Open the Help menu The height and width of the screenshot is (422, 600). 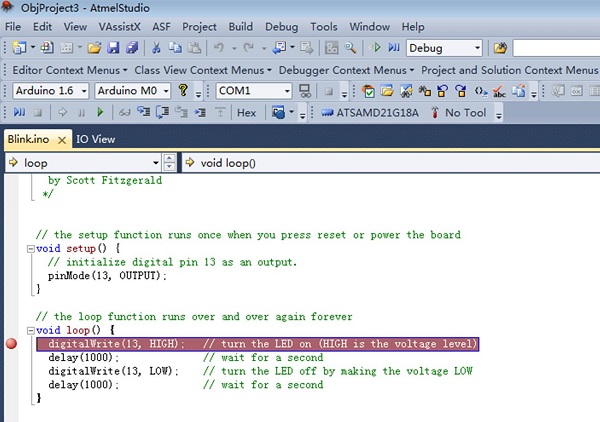pyautogui.click(x=413, y=27)
